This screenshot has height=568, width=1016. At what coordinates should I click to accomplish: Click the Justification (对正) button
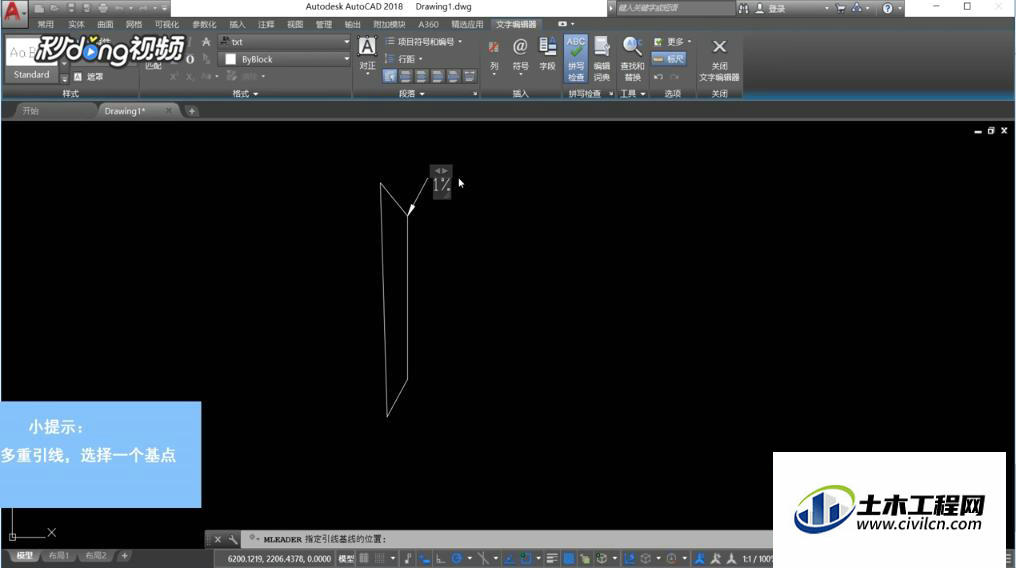point(367,54)
